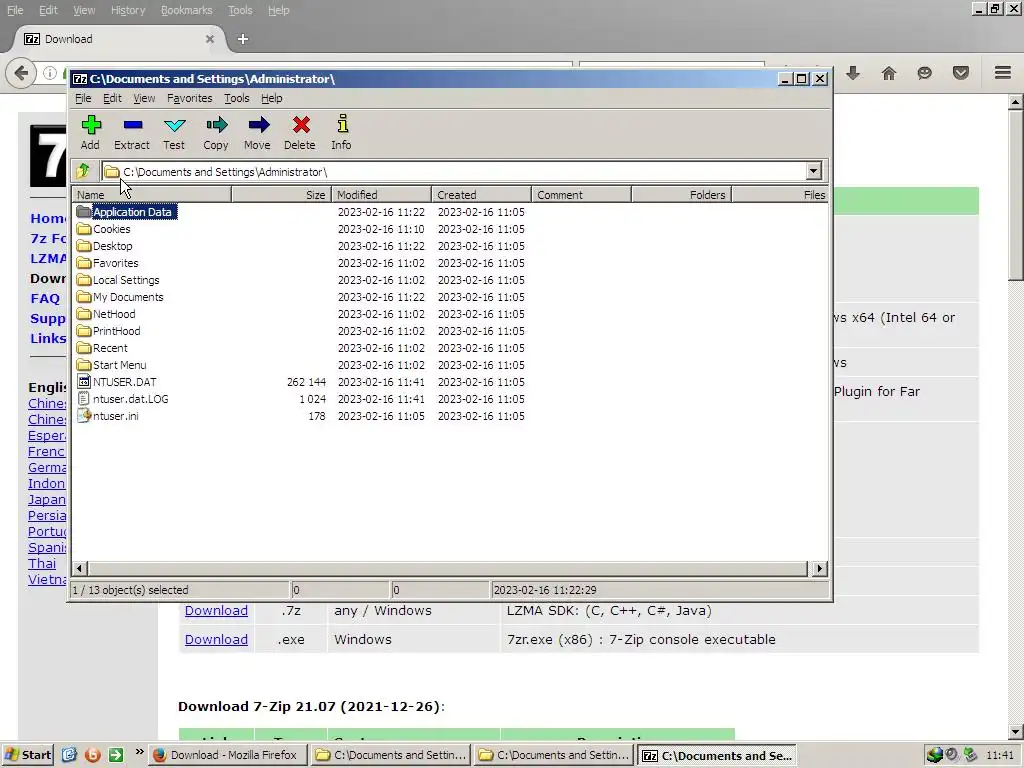Click the horizontal scrollbar right arrow in 7-Zip
The height and width of the screenshot is (768, 1024).
point(820,568)
